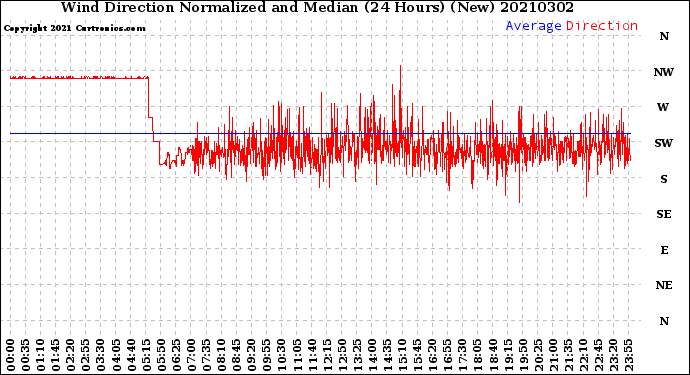Click the 07:00 time label

click(x=191, y=355)
